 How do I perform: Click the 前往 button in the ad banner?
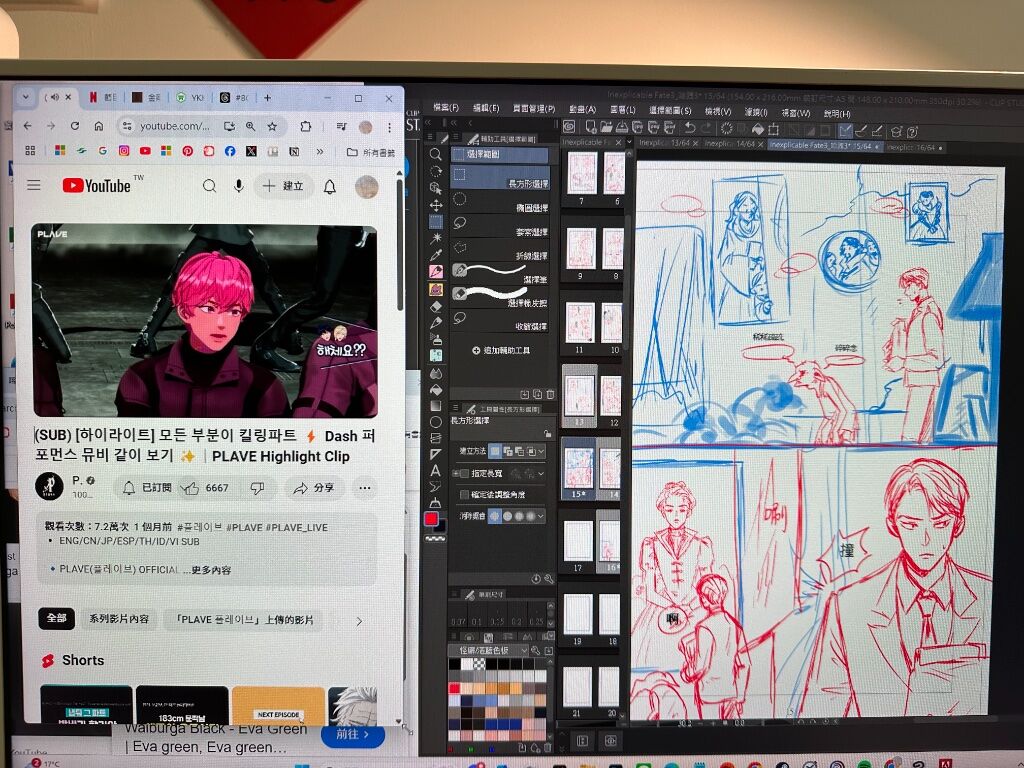[353, 735]
